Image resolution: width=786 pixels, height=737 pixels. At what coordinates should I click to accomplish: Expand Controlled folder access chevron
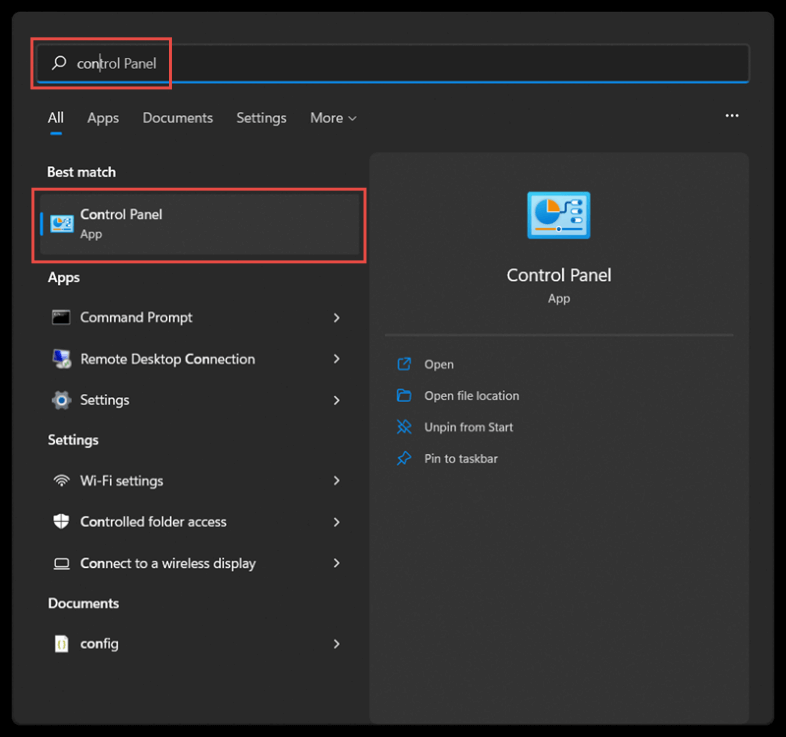(337, 522)
